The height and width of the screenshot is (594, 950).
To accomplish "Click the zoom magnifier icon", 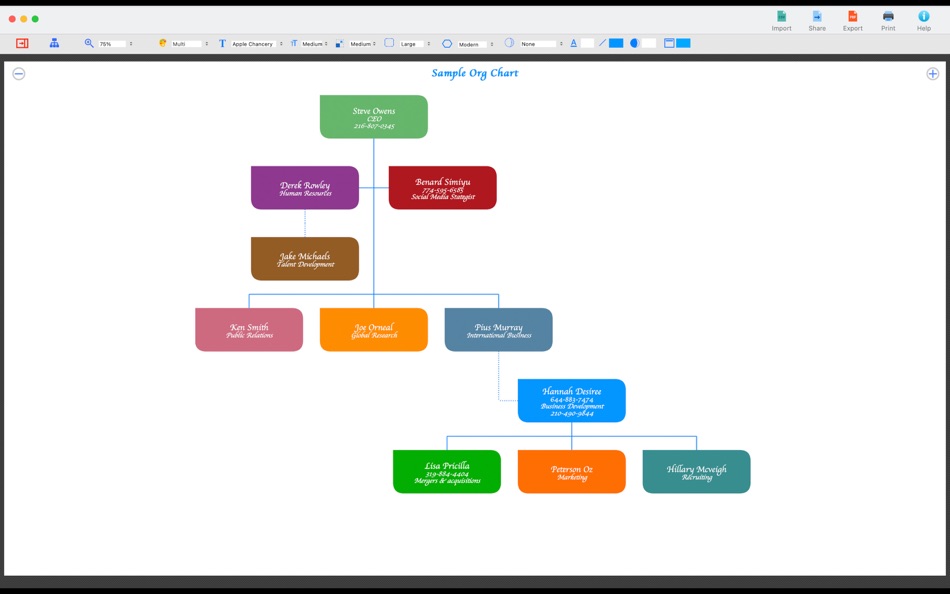I will (x=89, y=43).
